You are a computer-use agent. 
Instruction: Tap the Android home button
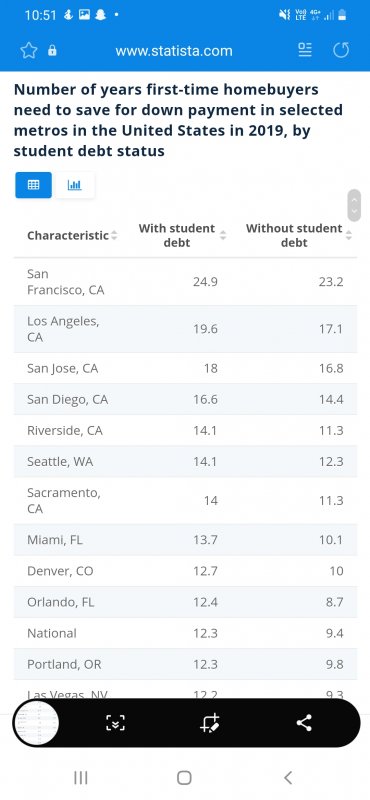[184, 778]
